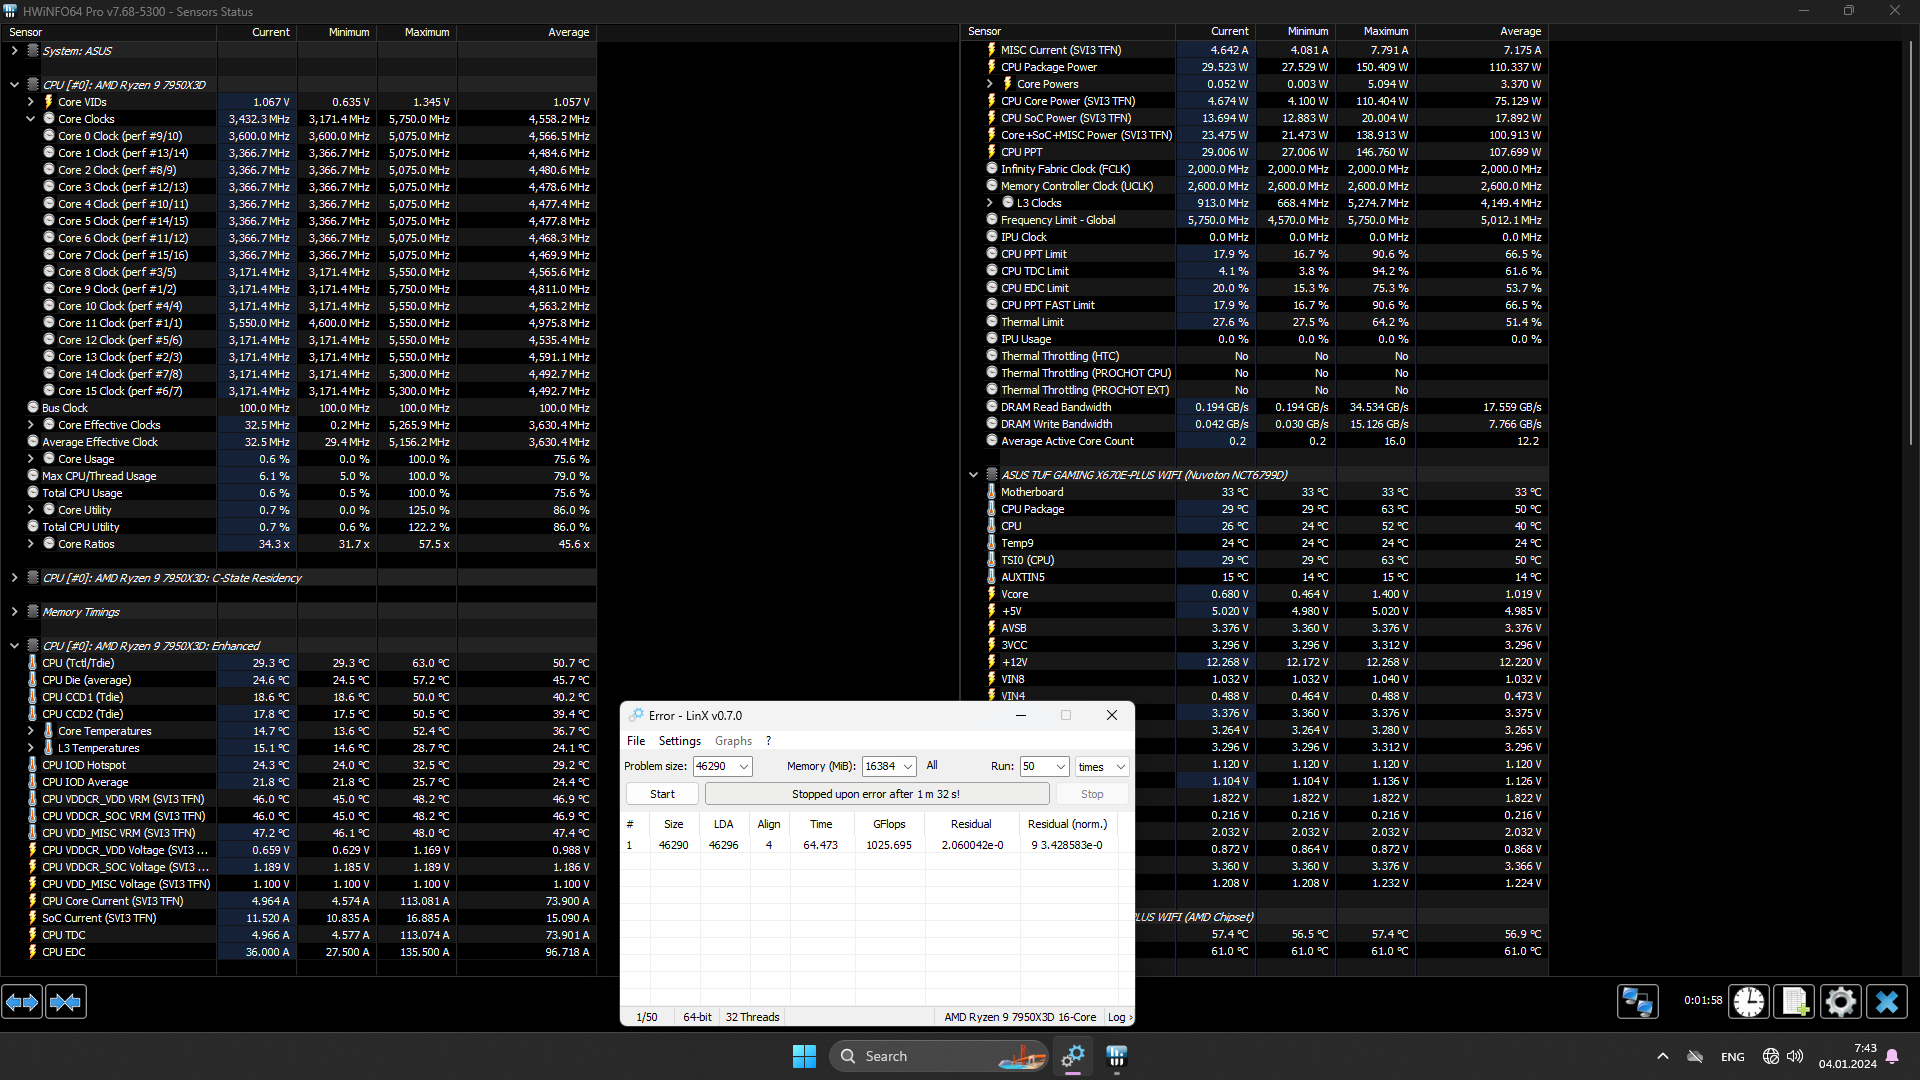Click the Start button in LinX
The width and height of the screenshot is (1920, 1080).
[662, 793]
